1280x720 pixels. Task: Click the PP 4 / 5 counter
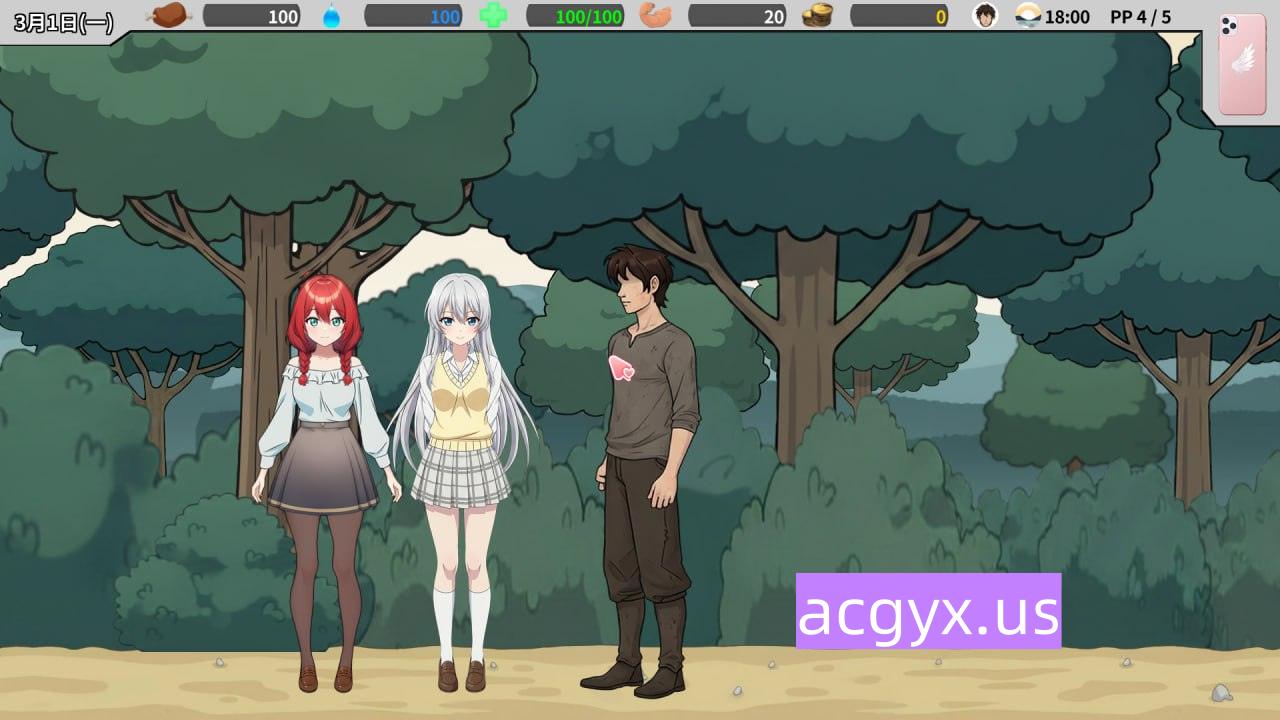[1140, 17]
